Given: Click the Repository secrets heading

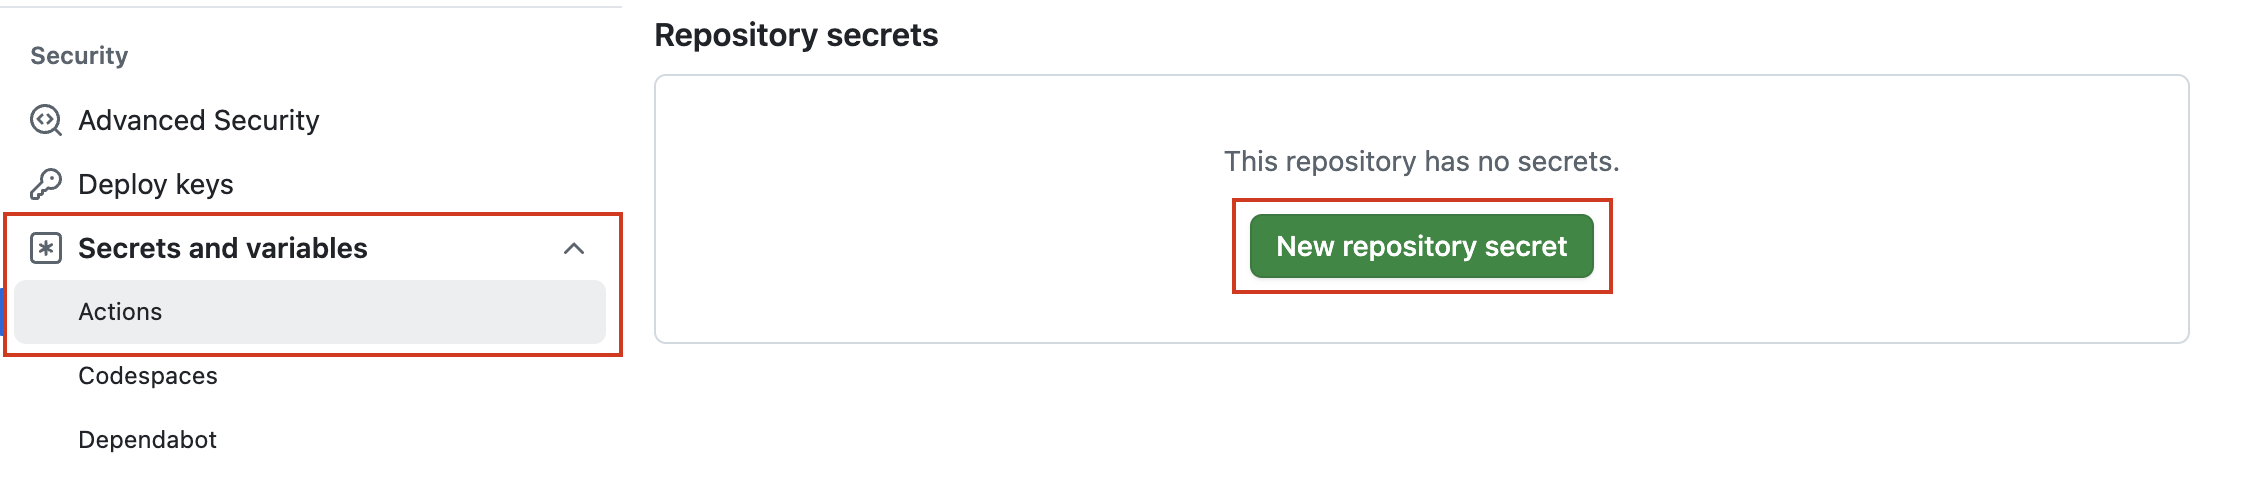Looking at the screenshot, I should 796,35.
